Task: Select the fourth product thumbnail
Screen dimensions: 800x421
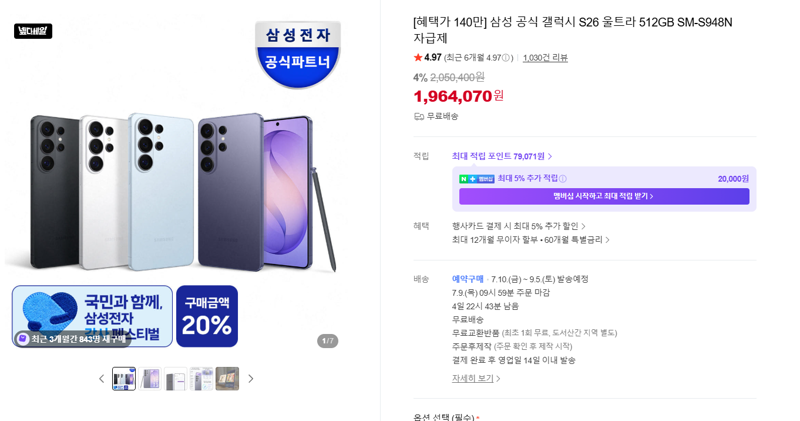Action: pos(202,379)
